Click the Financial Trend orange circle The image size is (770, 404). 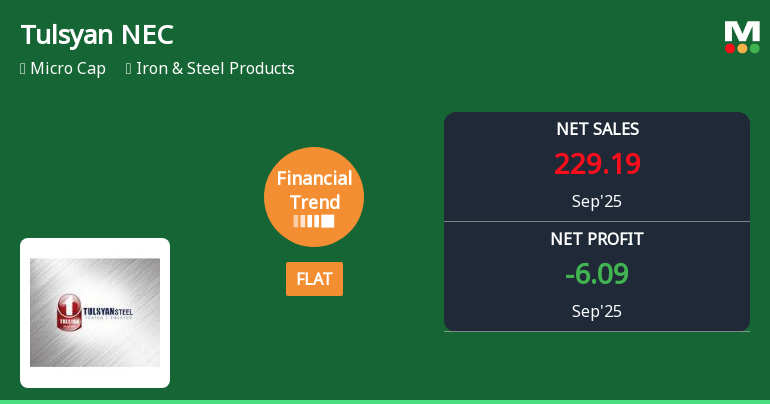coord(314,197)
